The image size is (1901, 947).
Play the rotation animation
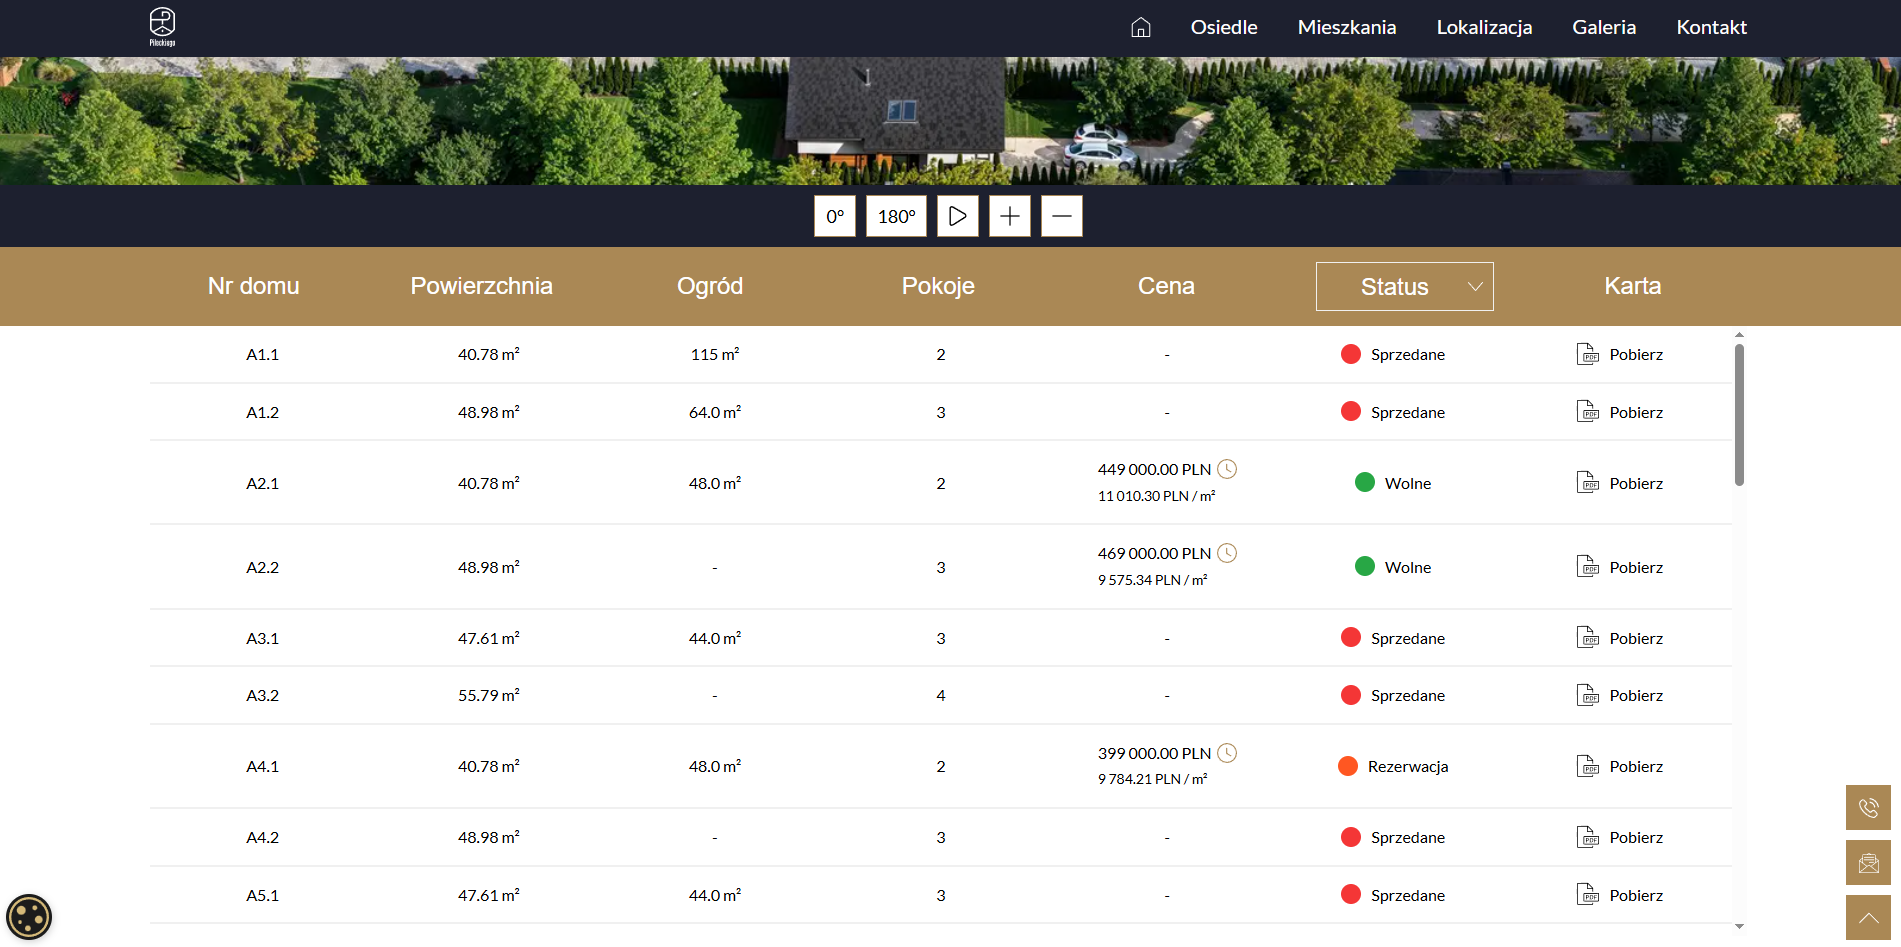point(958,216)
